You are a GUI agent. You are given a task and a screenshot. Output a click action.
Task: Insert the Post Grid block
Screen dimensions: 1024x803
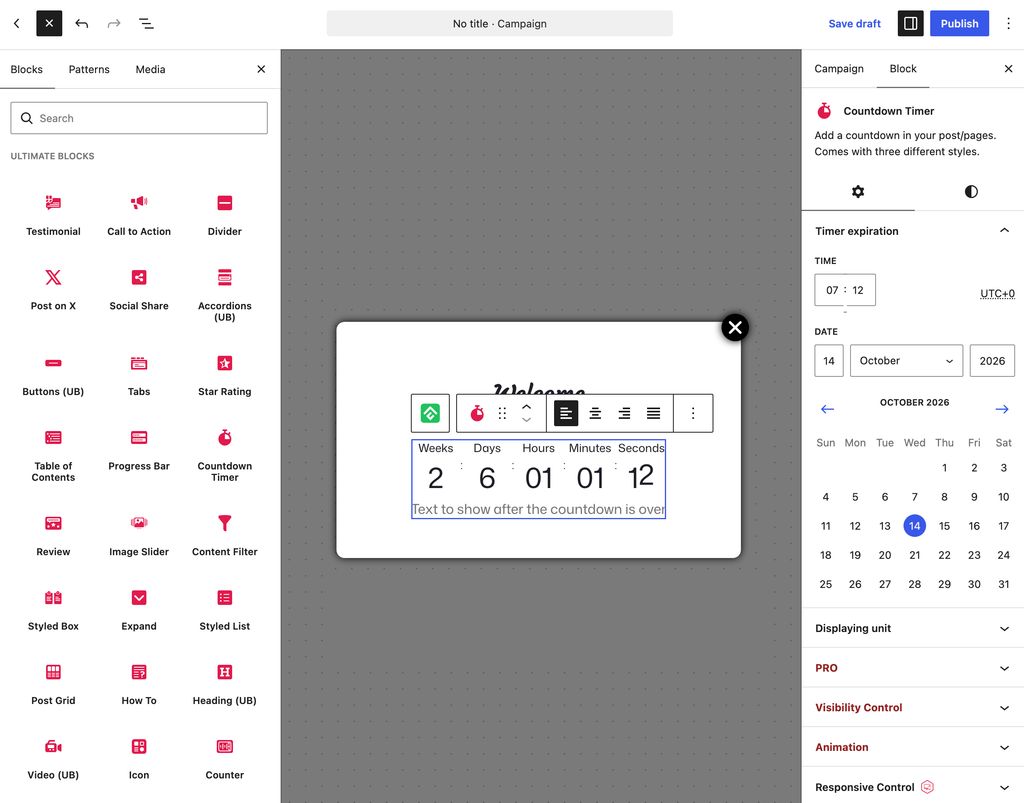[53, 684]
